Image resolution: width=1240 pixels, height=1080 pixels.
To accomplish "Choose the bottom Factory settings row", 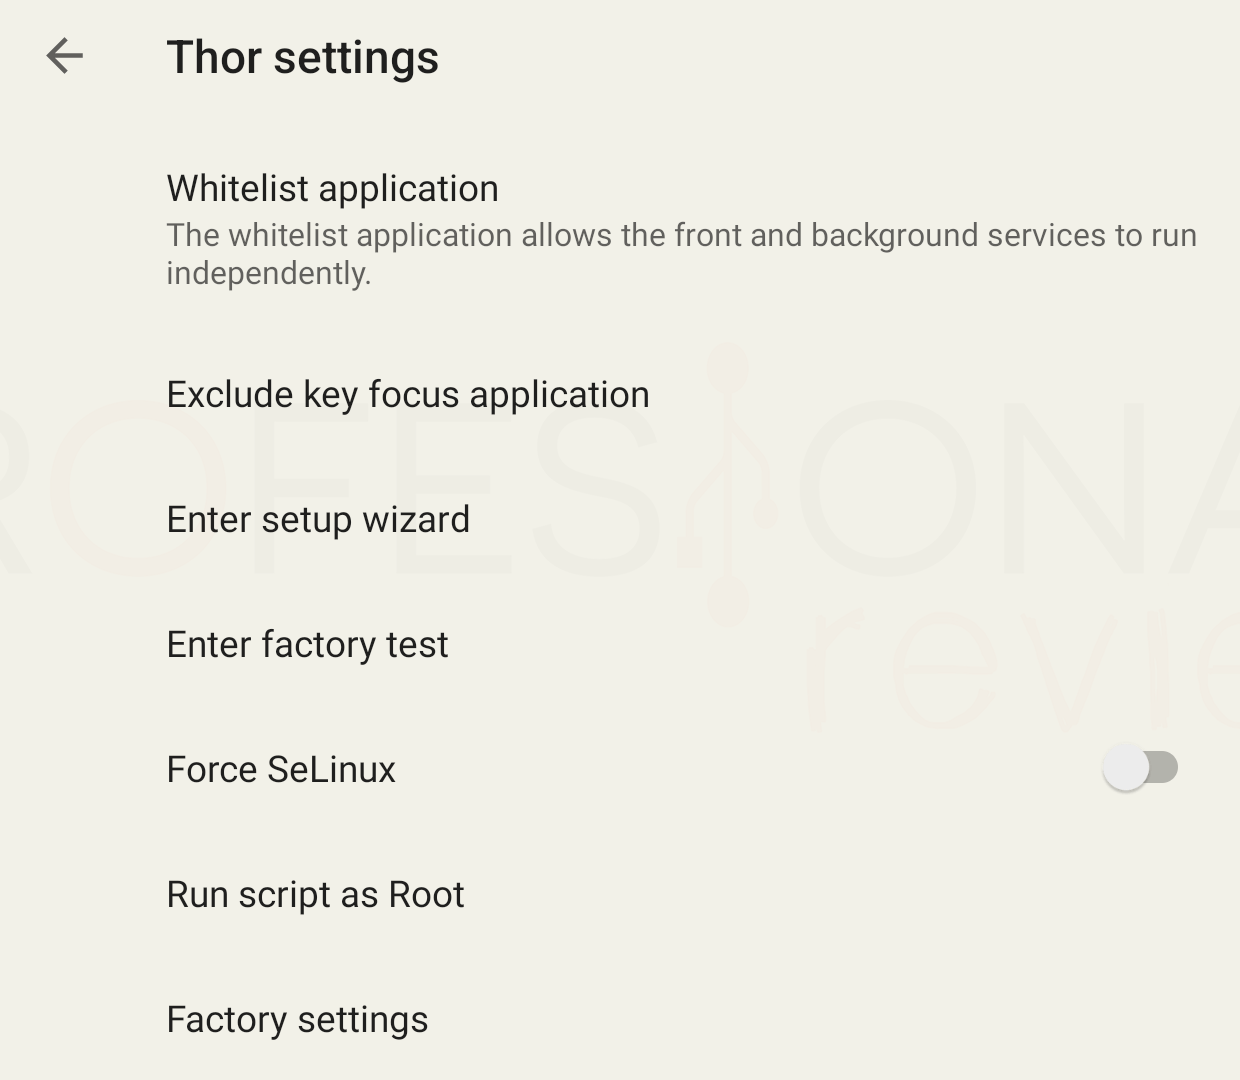I will [620, 1020].
